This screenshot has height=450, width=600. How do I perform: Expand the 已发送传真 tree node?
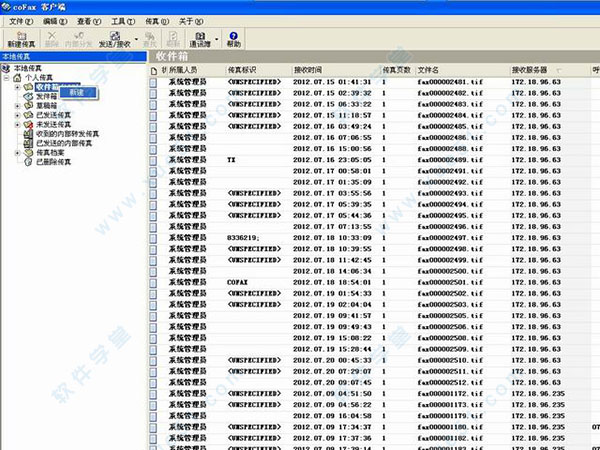click(17, 115)
